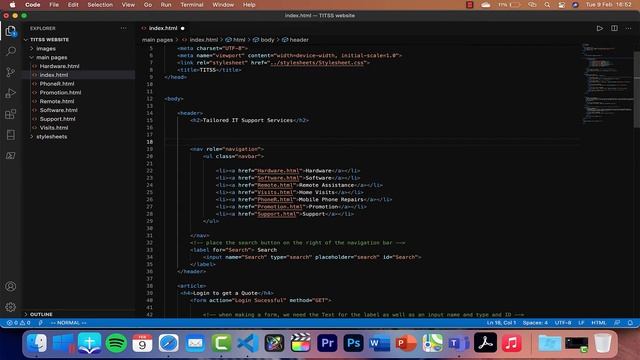The image size is (640, 360).
Task: Open Premiere Pro from the dock
Action: click(x=327, y=343)
